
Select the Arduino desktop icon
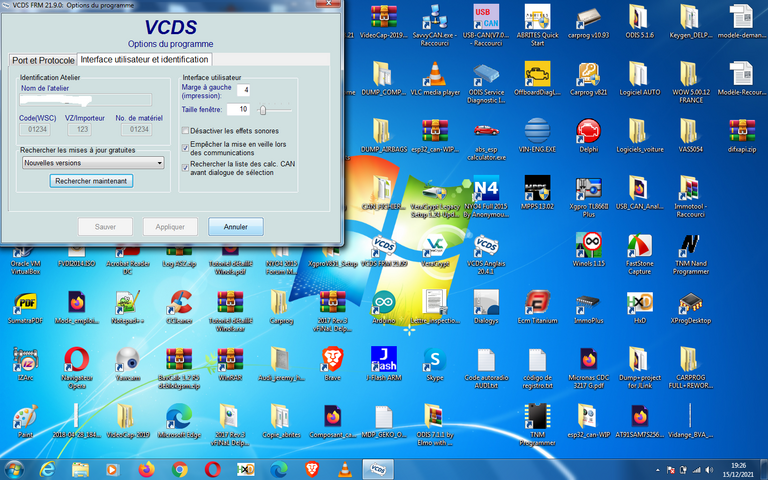click(x=384, y=308)
